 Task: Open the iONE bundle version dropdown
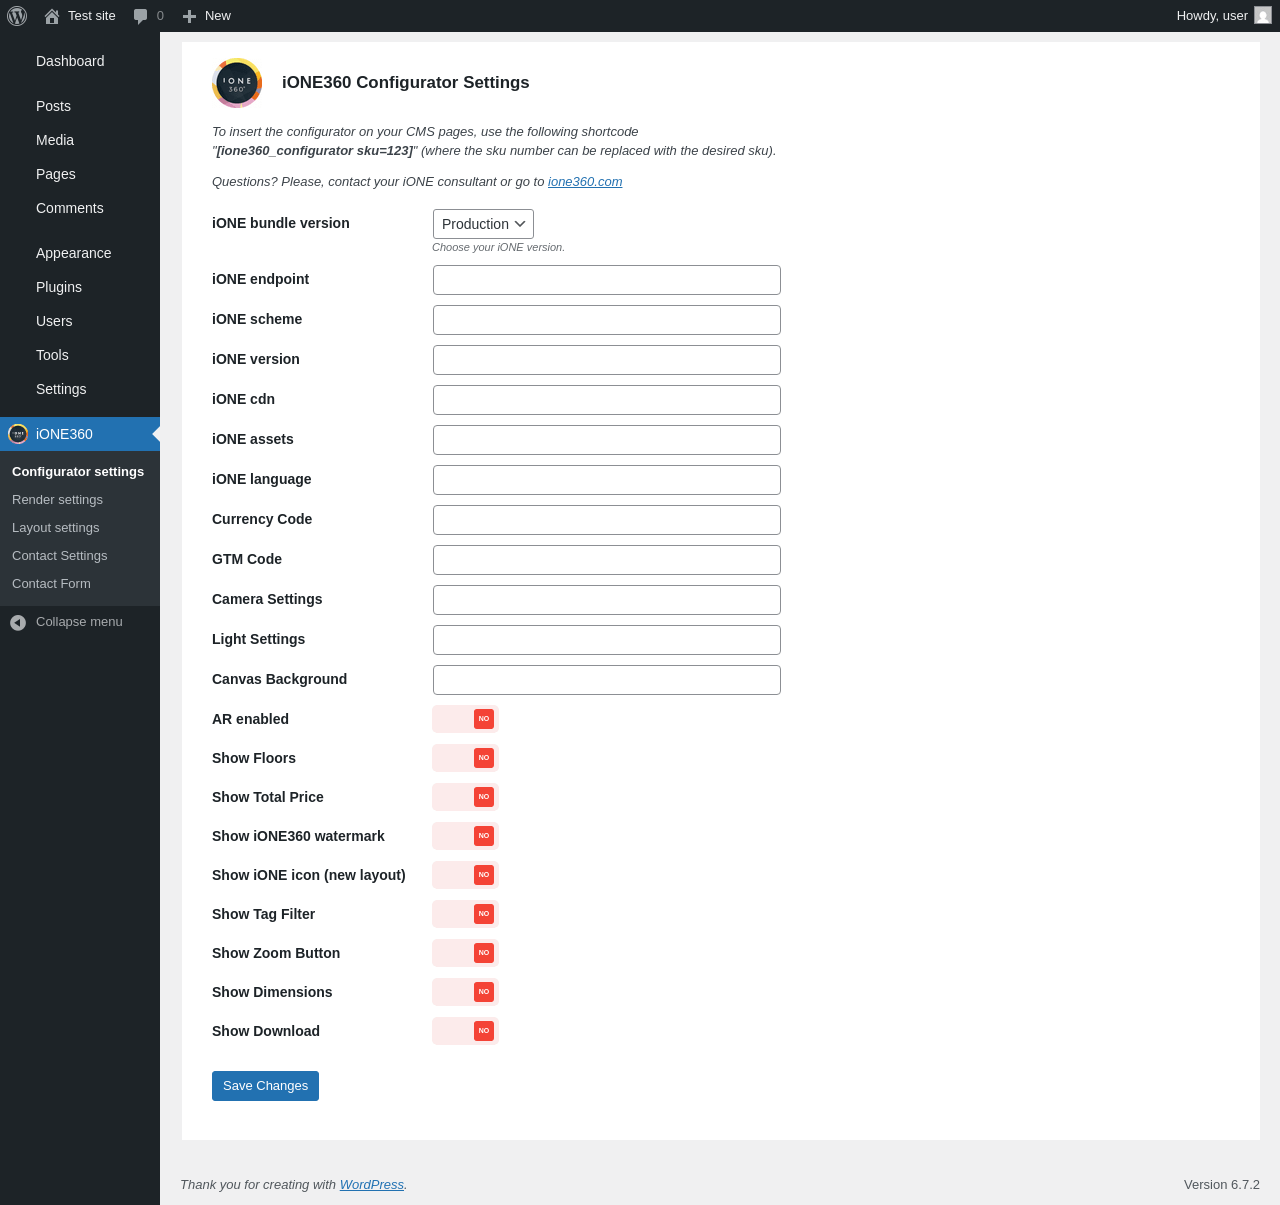click(x=483, y=224)
